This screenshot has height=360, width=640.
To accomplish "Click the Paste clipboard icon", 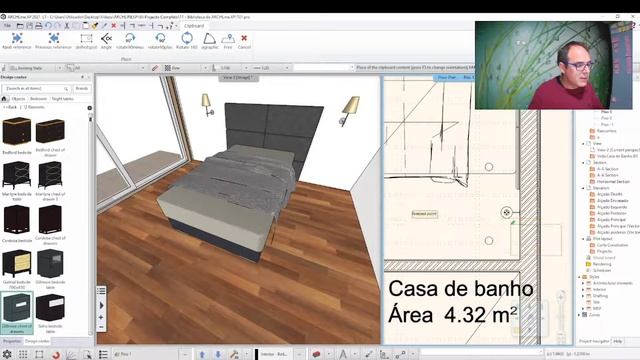I will point(85,26).
